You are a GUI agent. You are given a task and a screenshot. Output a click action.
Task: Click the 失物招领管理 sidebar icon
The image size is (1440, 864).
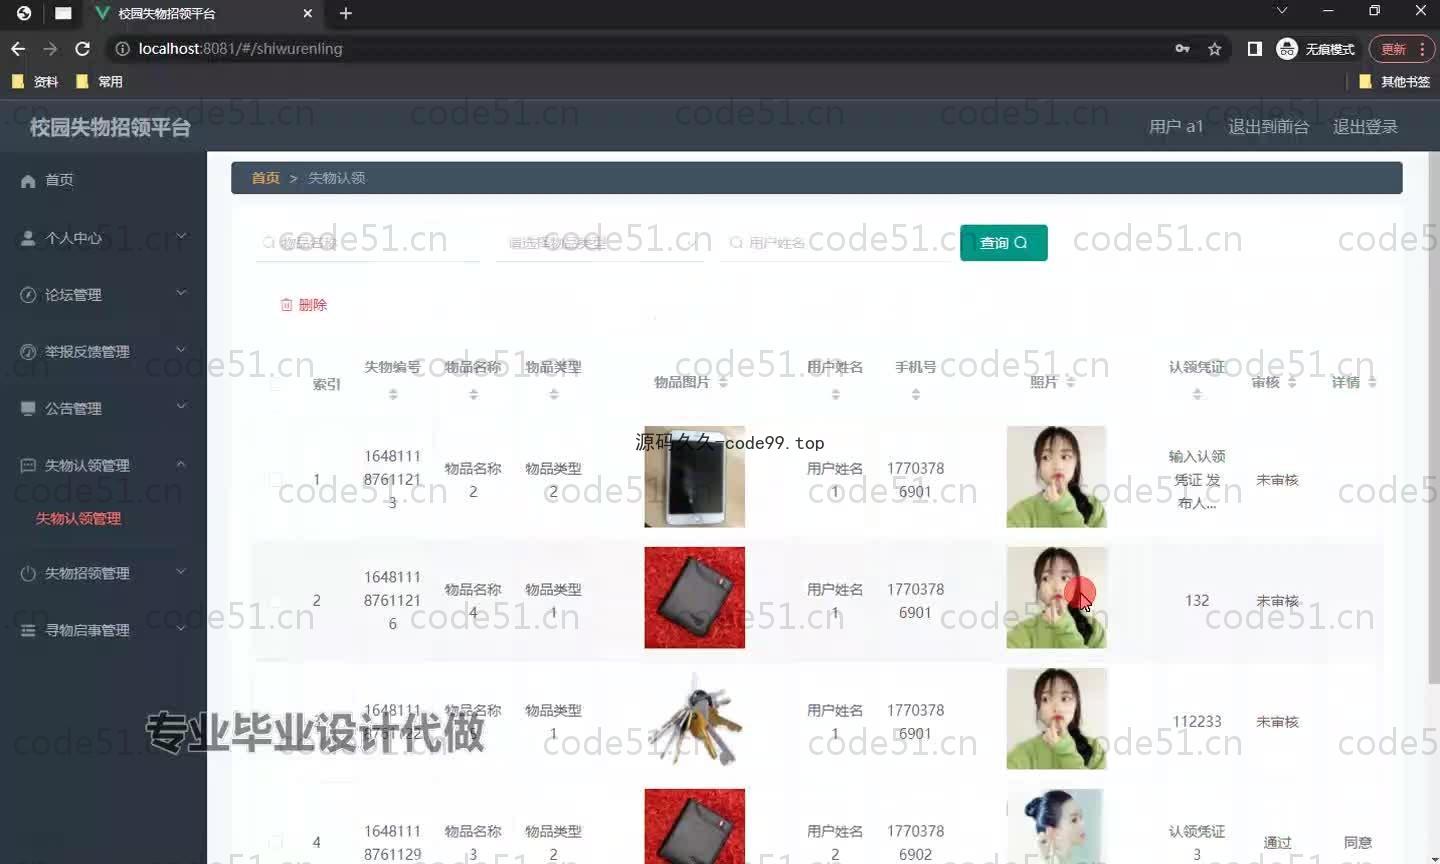click(28, 573)
